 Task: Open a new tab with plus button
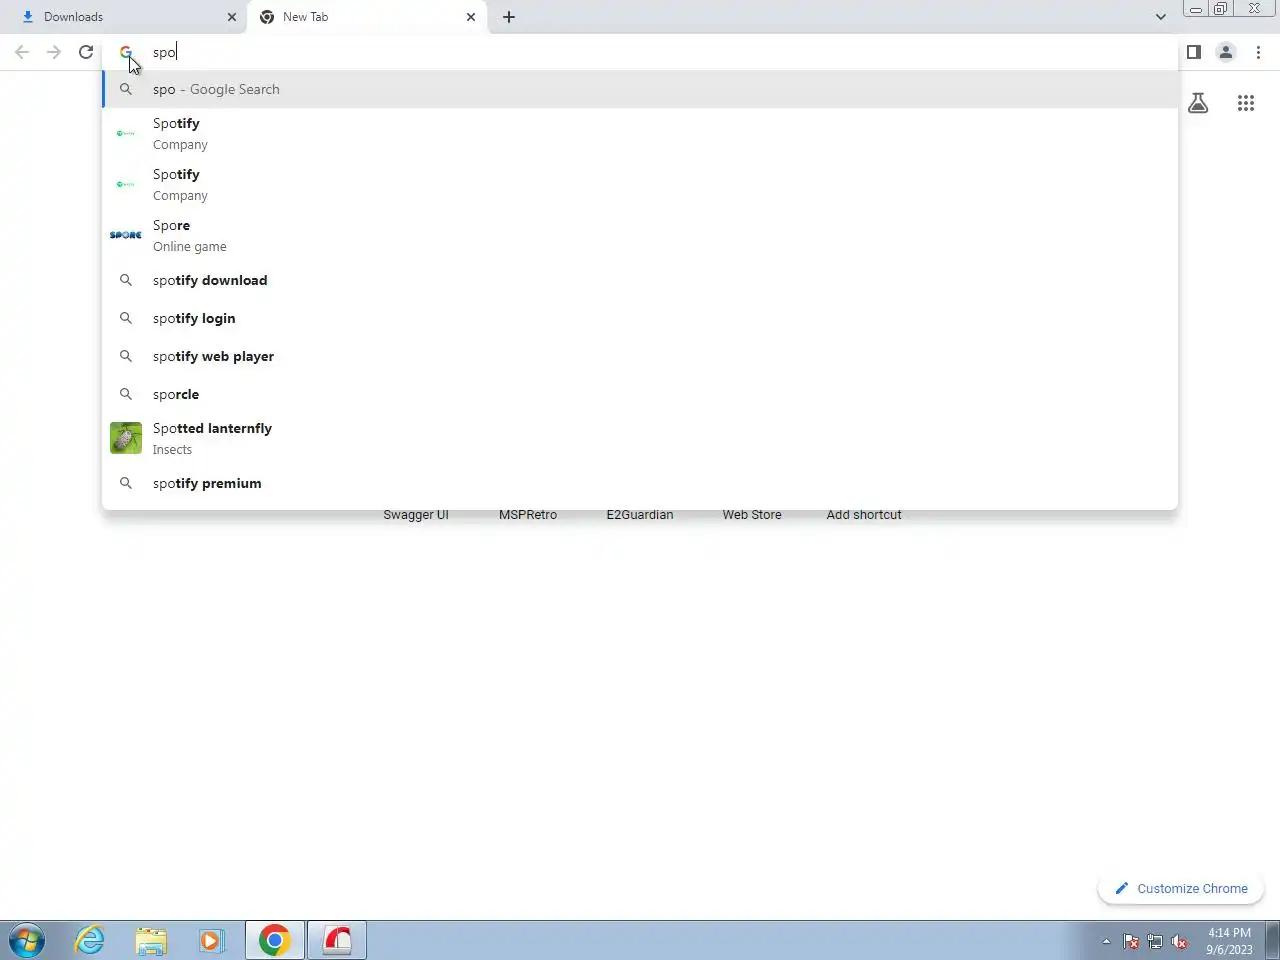point(509,17)
